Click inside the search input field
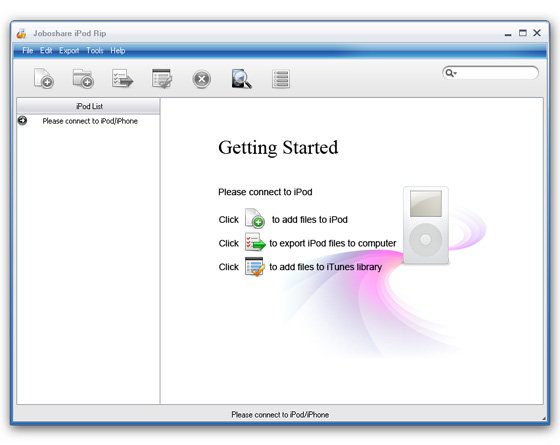The image size is (560, 445). (496, 73)
